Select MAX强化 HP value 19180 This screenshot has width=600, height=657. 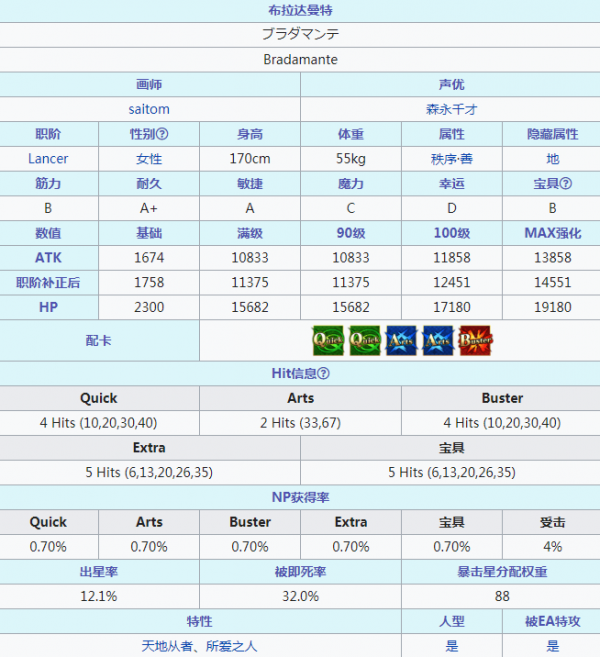coord(553,307)
